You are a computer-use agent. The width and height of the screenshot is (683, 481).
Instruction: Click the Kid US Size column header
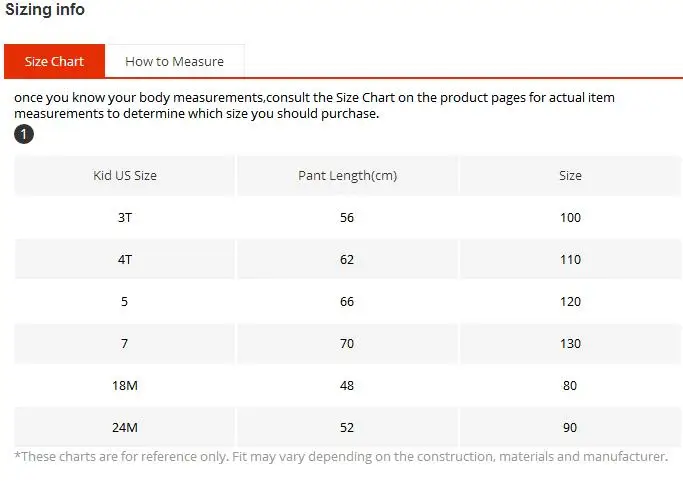[x=125, y=176]
